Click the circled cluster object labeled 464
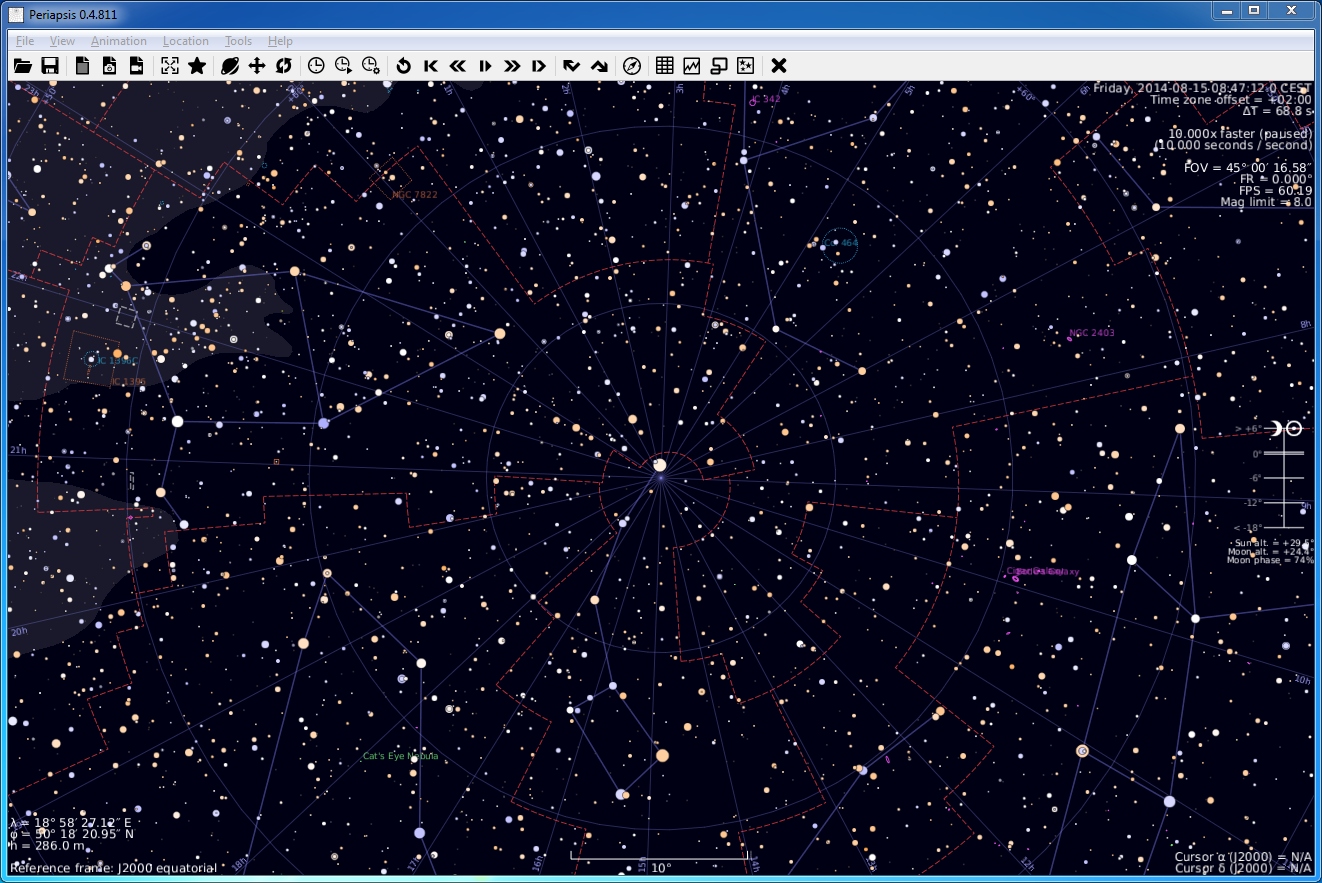 (x=840, y=243)
